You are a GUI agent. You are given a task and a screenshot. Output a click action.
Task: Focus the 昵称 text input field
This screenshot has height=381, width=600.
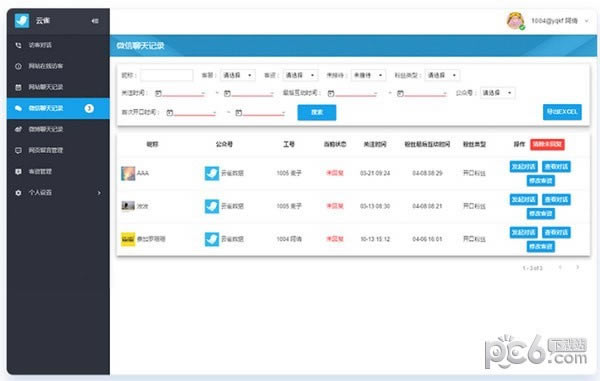(167, 75)
